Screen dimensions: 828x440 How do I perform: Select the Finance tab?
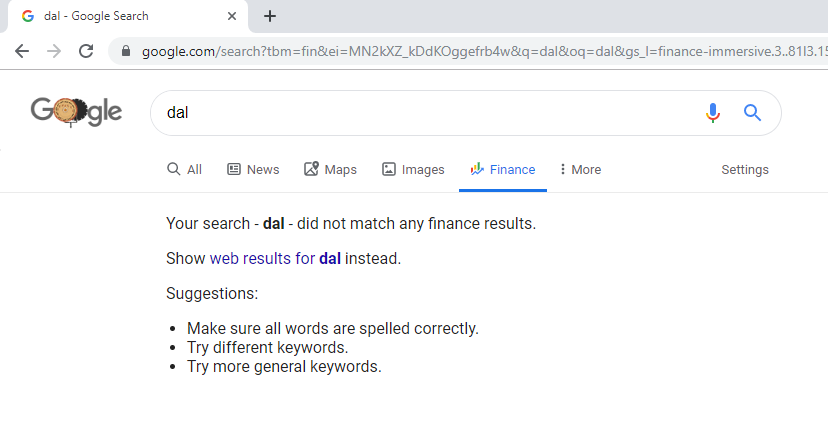point(503,170)
